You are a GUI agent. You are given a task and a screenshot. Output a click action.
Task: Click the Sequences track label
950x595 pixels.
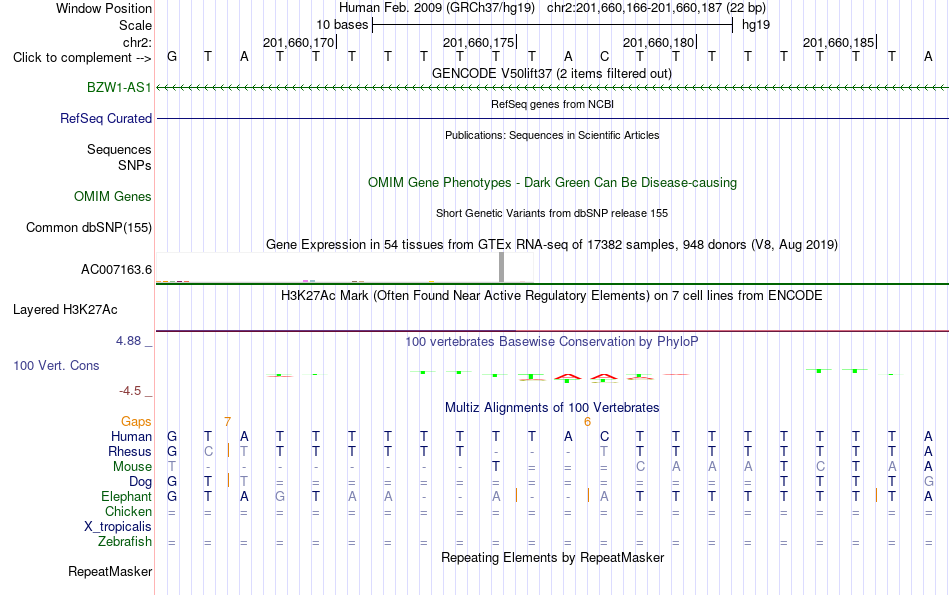point(119,150)
